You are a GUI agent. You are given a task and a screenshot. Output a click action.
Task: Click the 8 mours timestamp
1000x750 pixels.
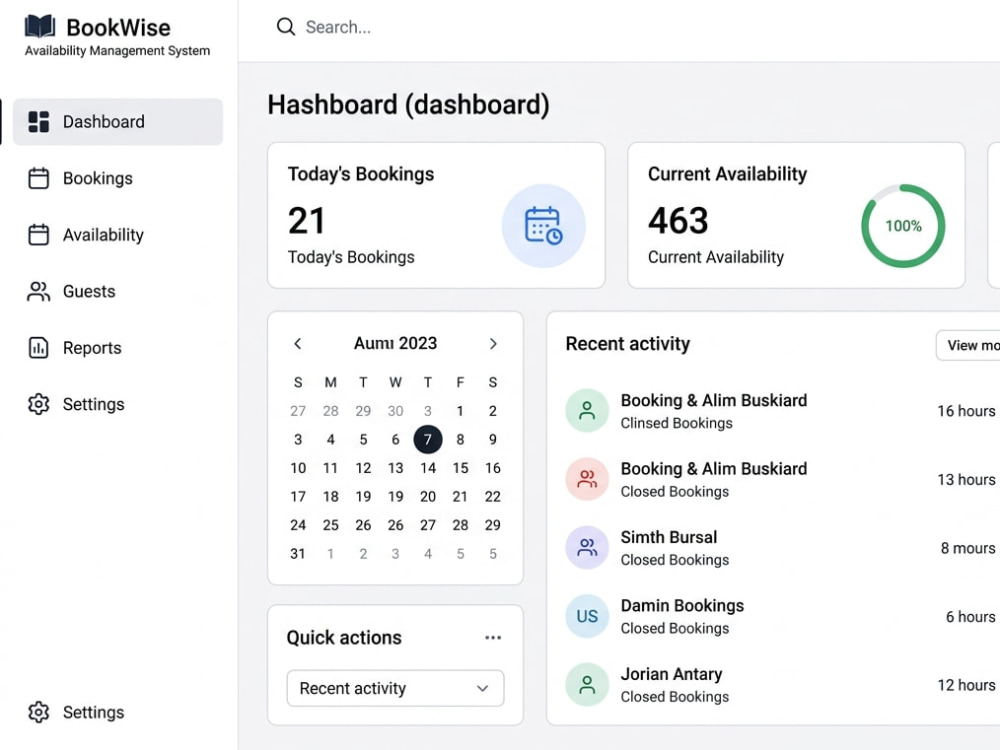[968, 548]
